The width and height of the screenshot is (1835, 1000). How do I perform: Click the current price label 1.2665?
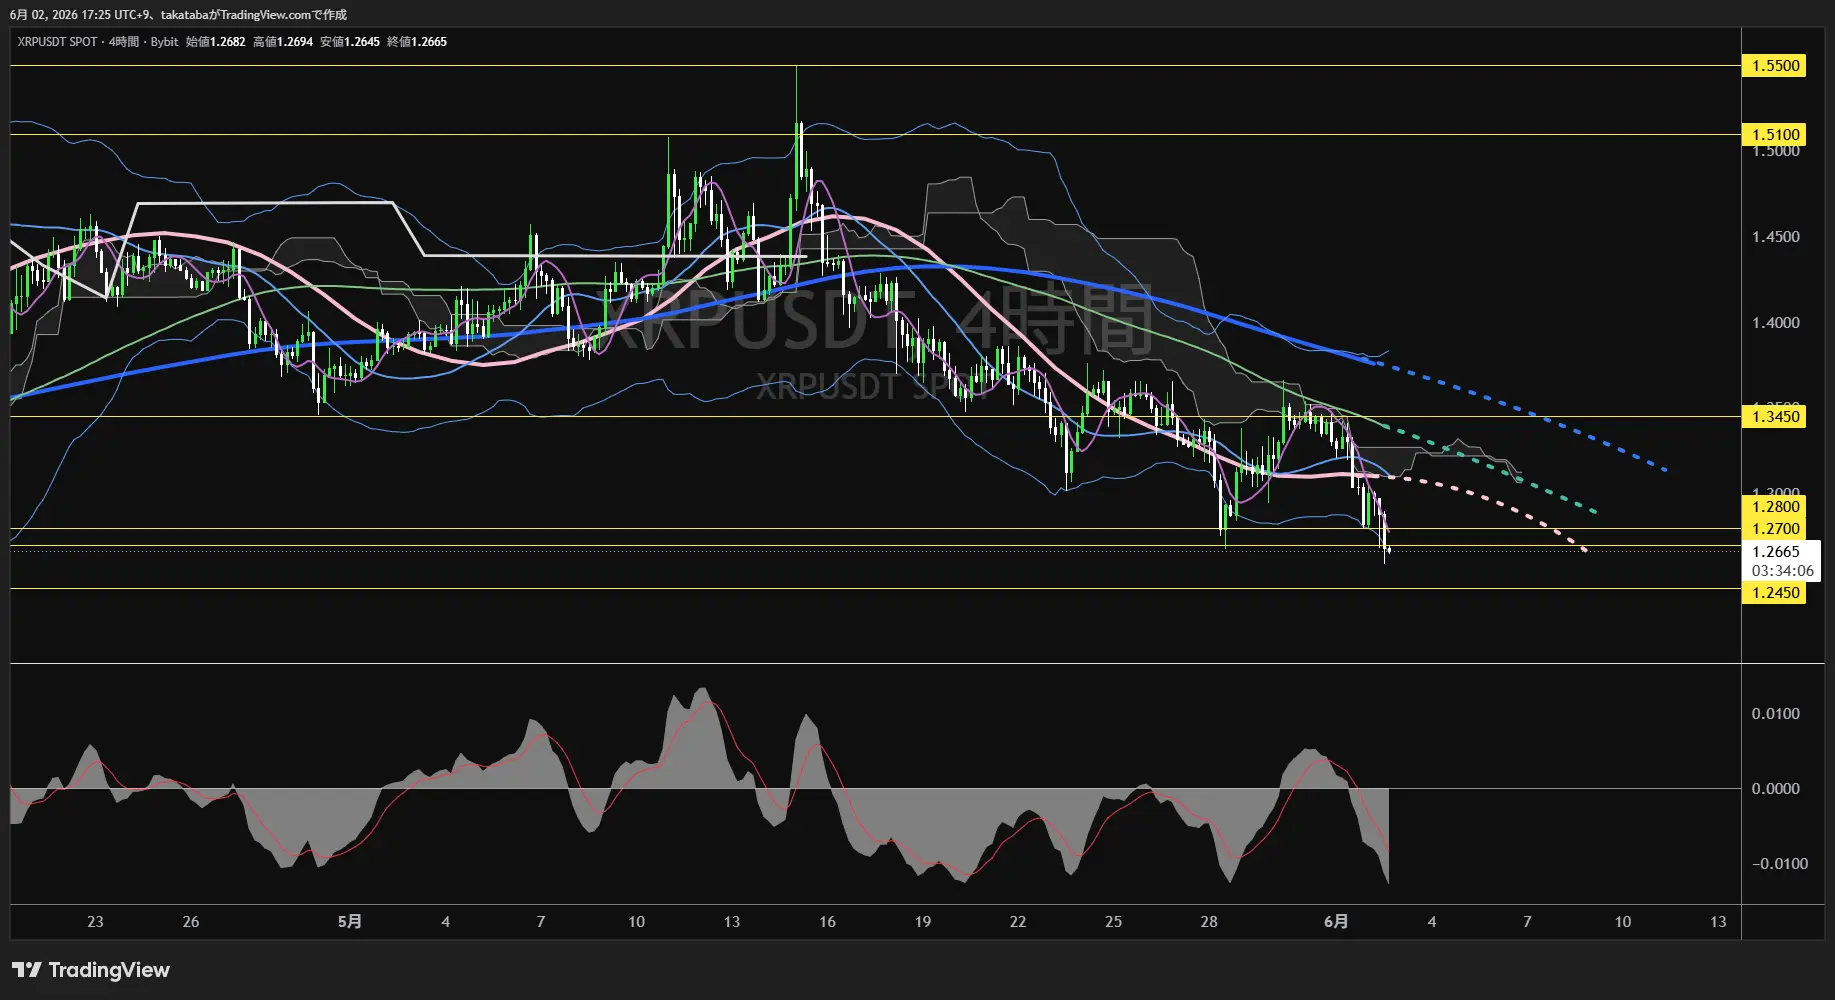[x=1776, y=552]
